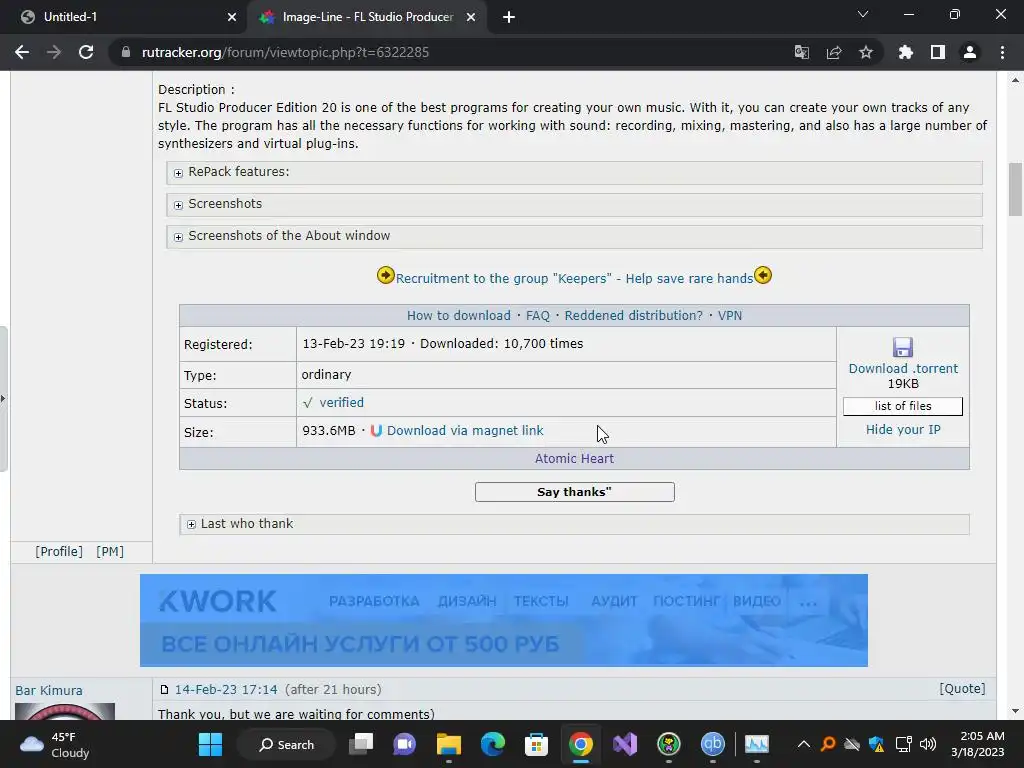
Task: Select the Image-Line FL Studio tab
Action: coord(368,17)
